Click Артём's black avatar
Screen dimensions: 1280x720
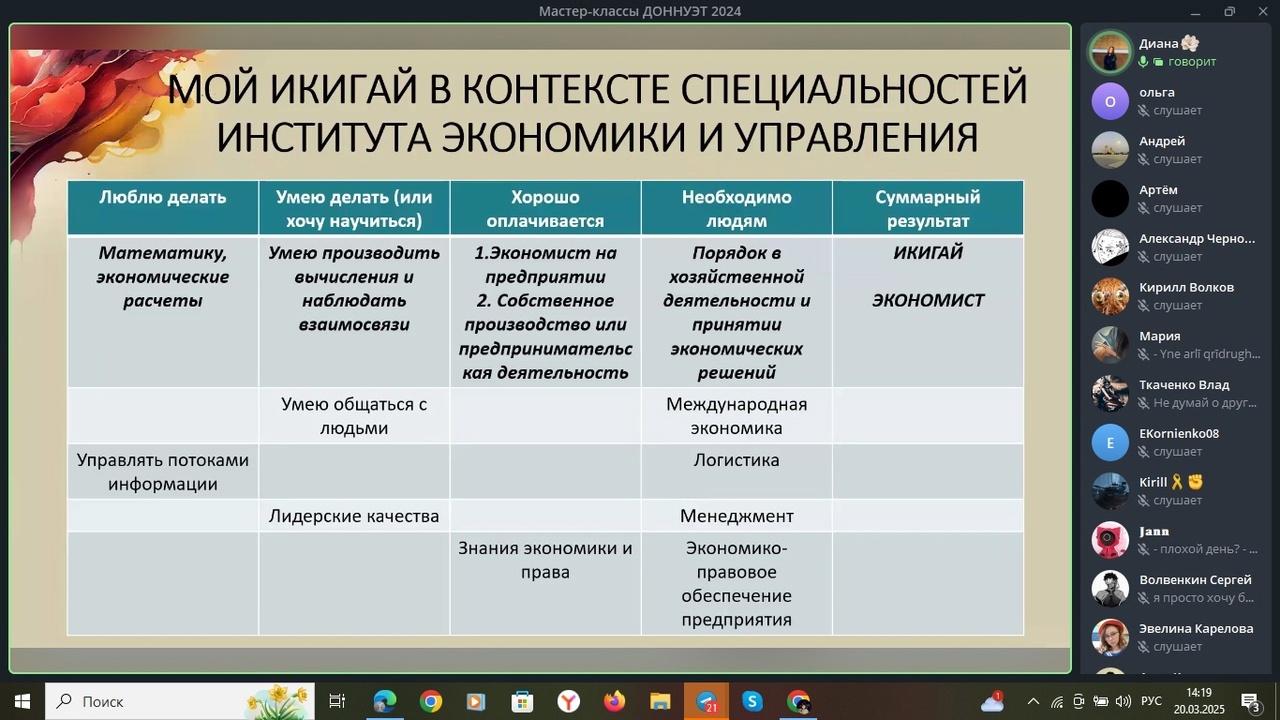(x=1110, y=199)
